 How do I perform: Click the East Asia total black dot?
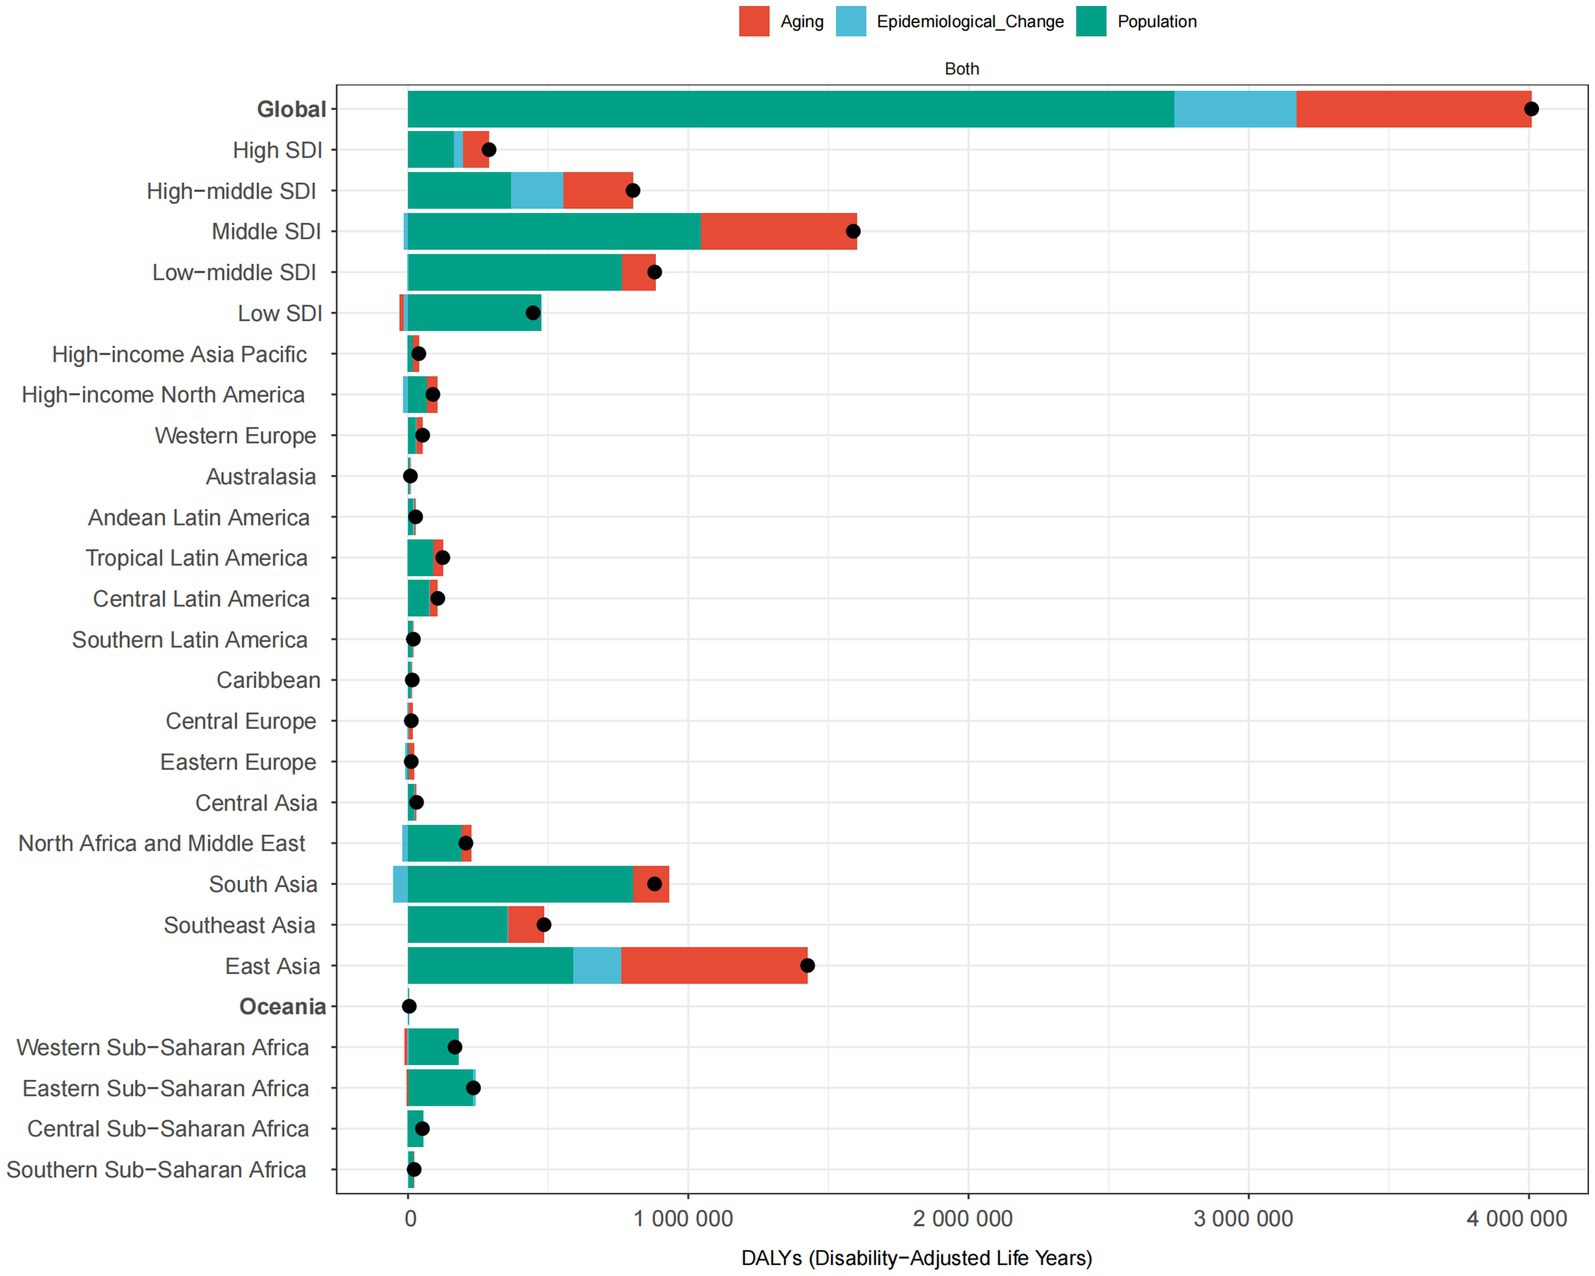pos(808,966)
